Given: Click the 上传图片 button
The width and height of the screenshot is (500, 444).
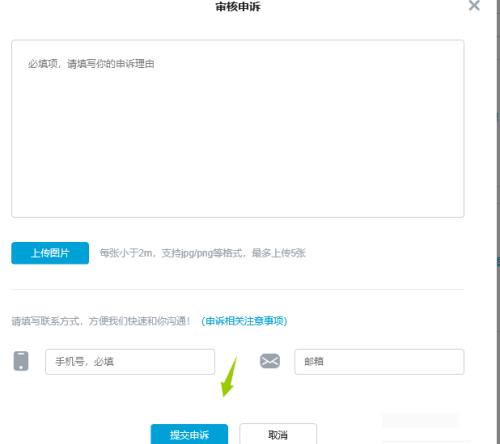Looking at the screenshot, I should click(x=50, y=253).
